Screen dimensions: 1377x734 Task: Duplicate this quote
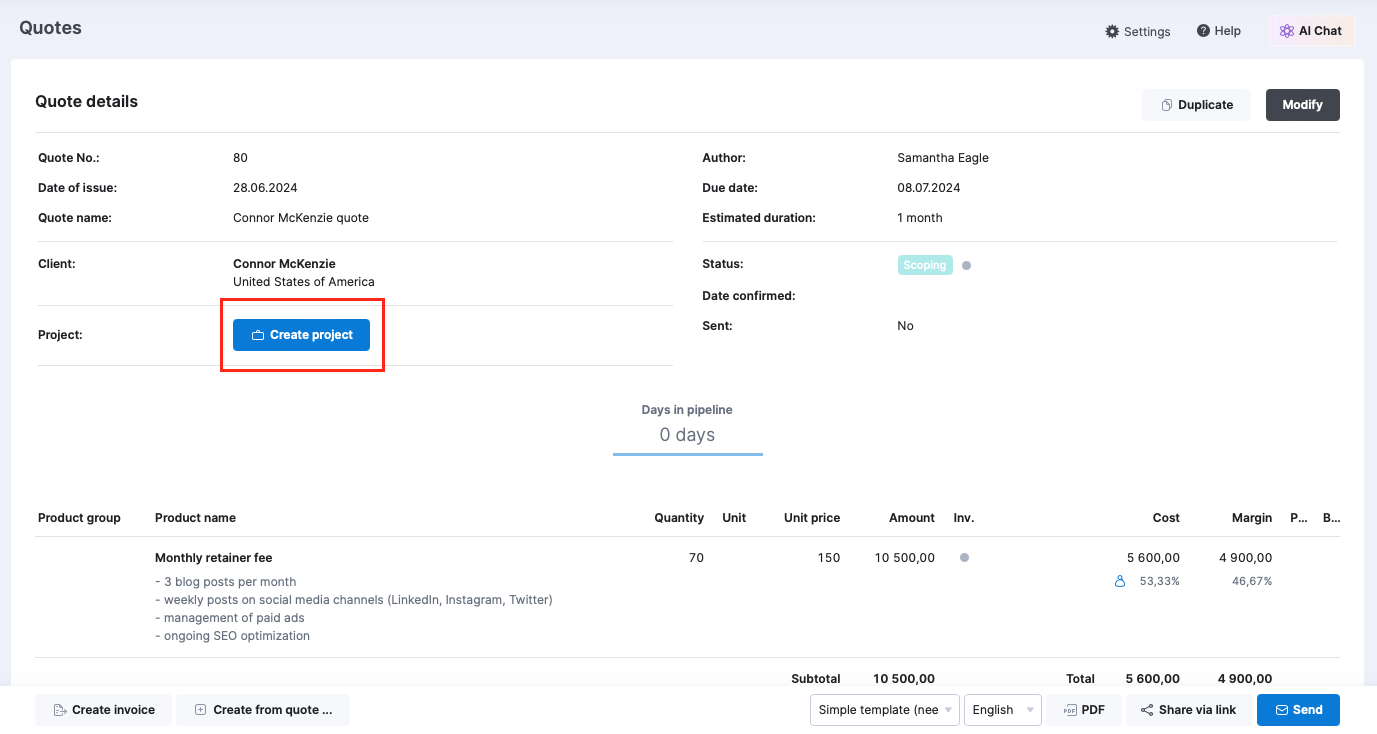(1196, 105)
